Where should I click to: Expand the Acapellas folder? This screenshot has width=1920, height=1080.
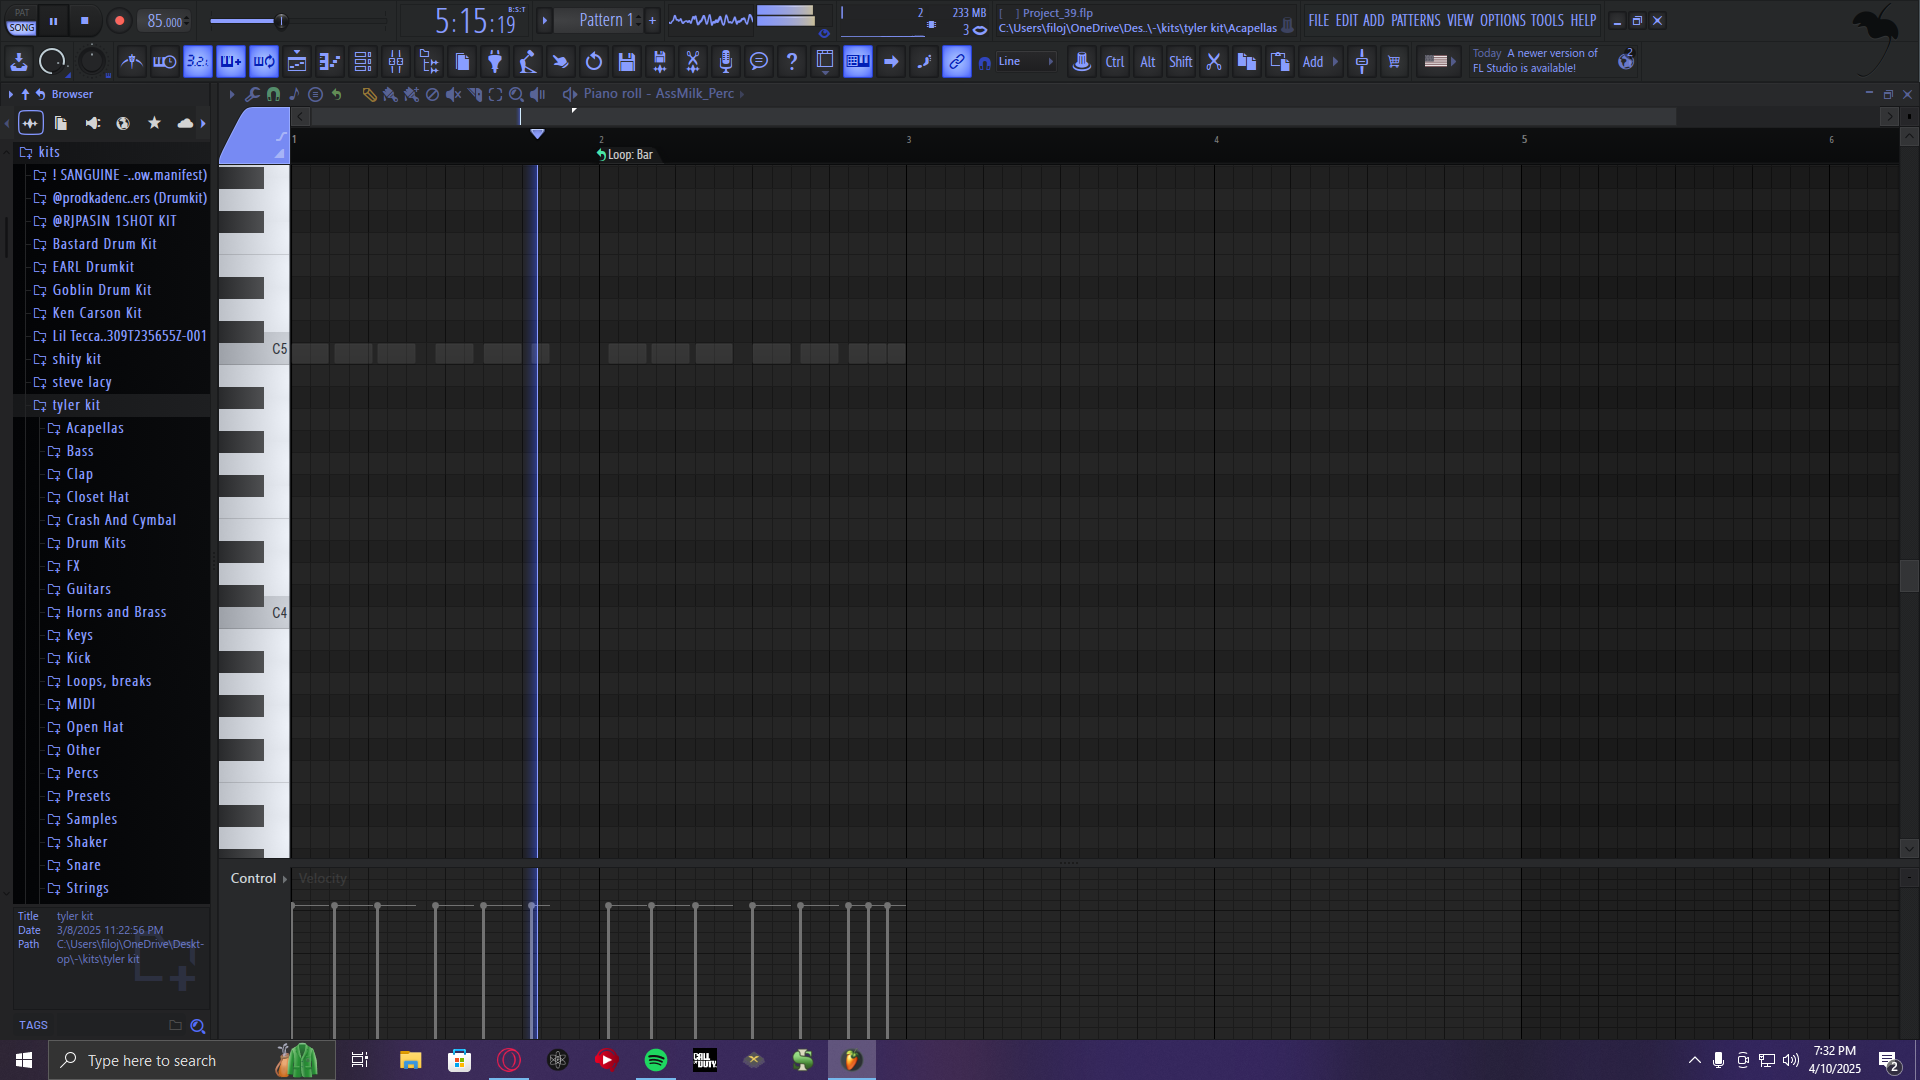pyautogui.click(x=94, y=428)
